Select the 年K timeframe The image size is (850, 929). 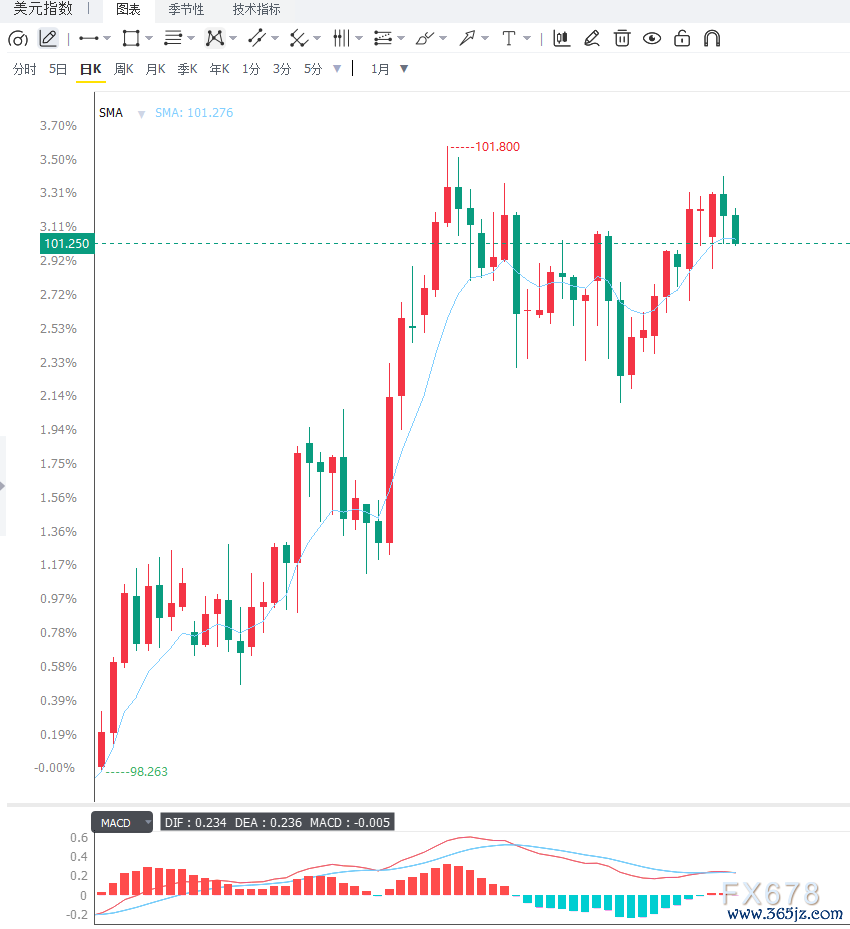219,69
